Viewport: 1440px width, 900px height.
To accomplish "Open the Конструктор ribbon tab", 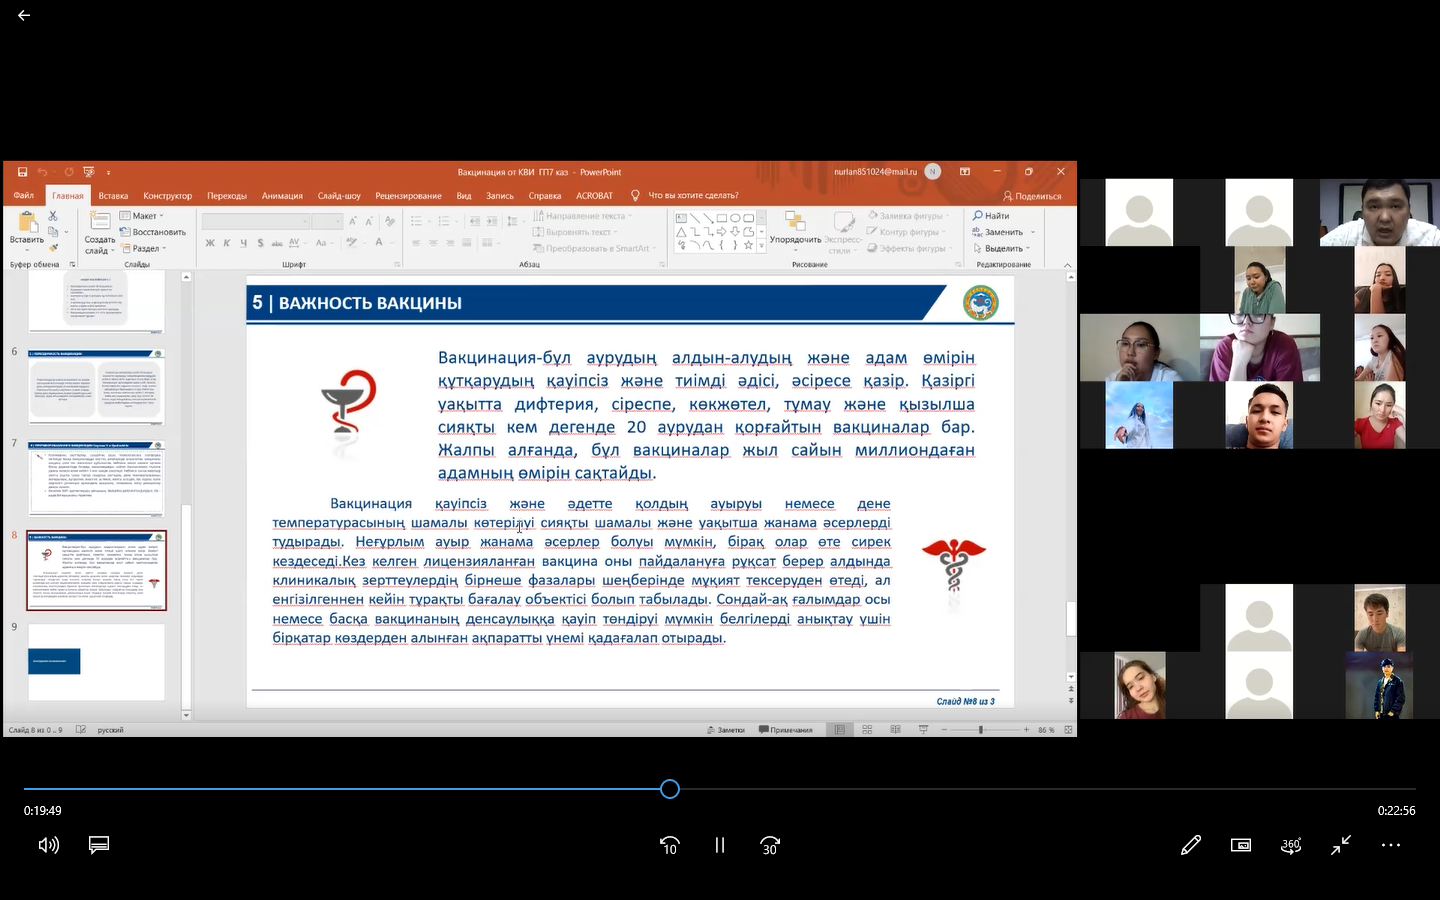I will coord(167,196).
